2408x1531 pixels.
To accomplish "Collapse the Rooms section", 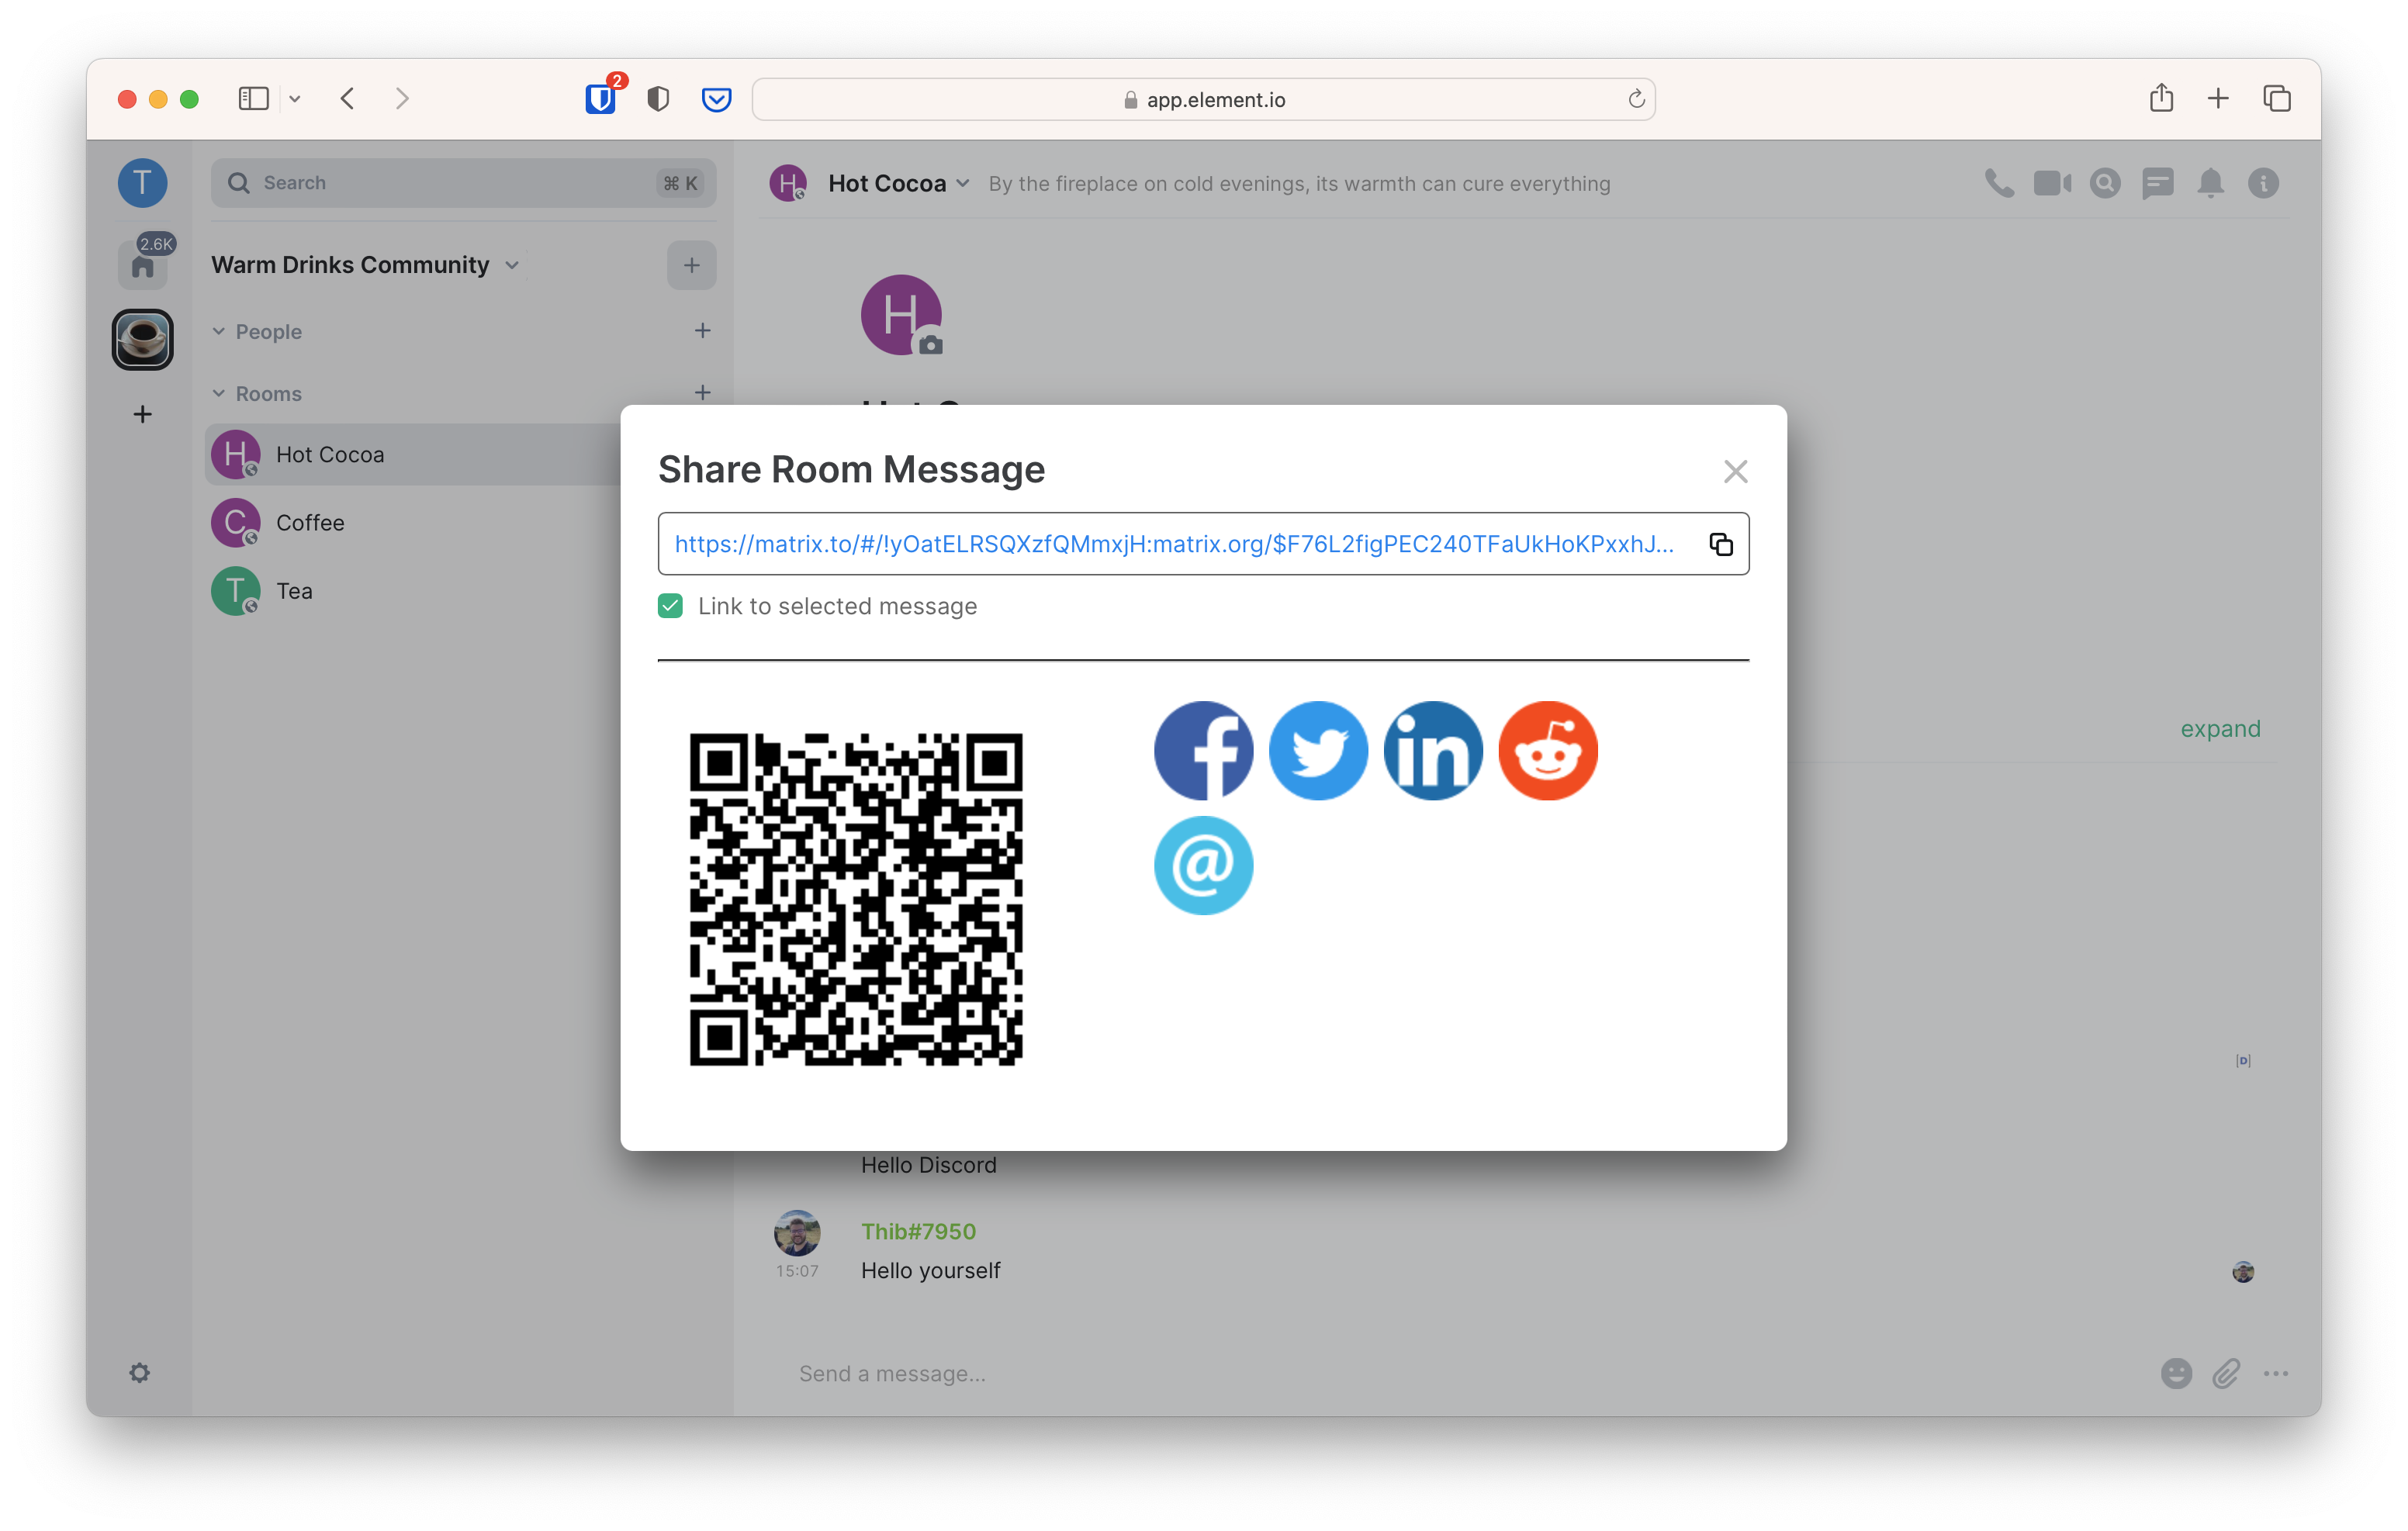I will coord(219,393).
